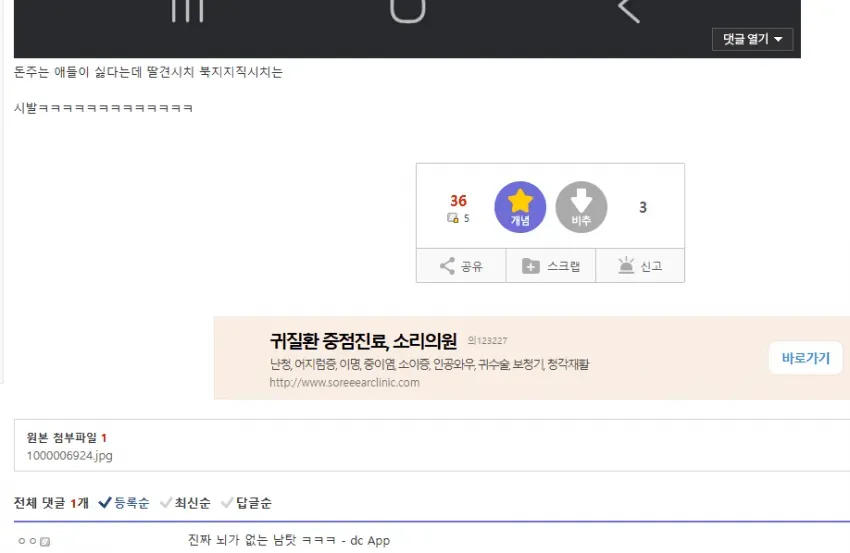
Task: Report the post via 신고 button
Action: (640, 266)
